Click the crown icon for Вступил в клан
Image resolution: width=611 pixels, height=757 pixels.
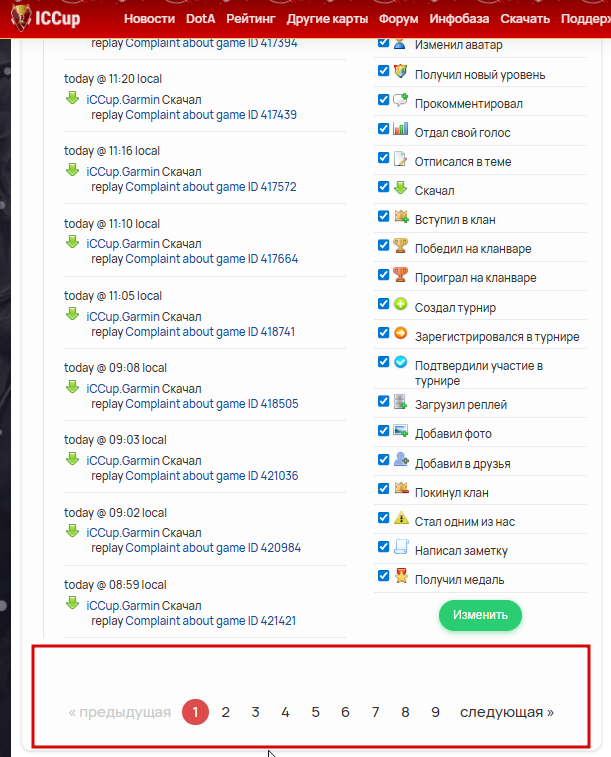(401, 216)
